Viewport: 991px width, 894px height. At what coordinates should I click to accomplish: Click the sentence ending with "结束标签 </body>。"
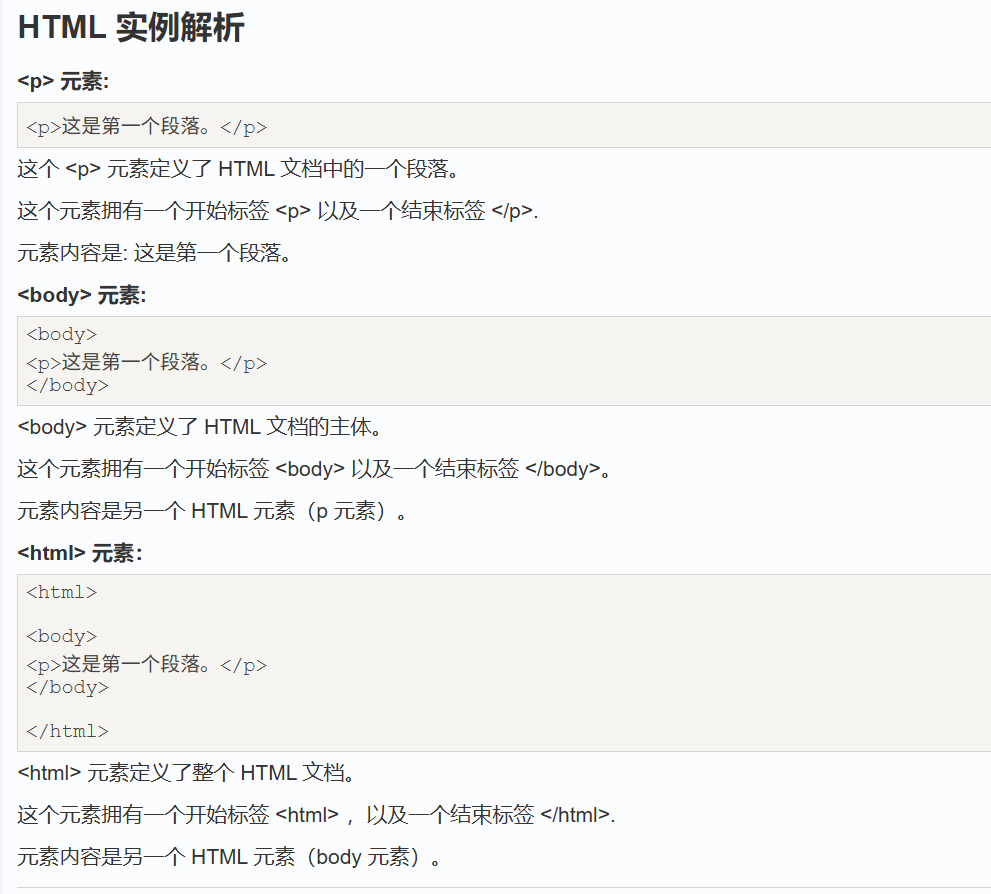(314, 469)
